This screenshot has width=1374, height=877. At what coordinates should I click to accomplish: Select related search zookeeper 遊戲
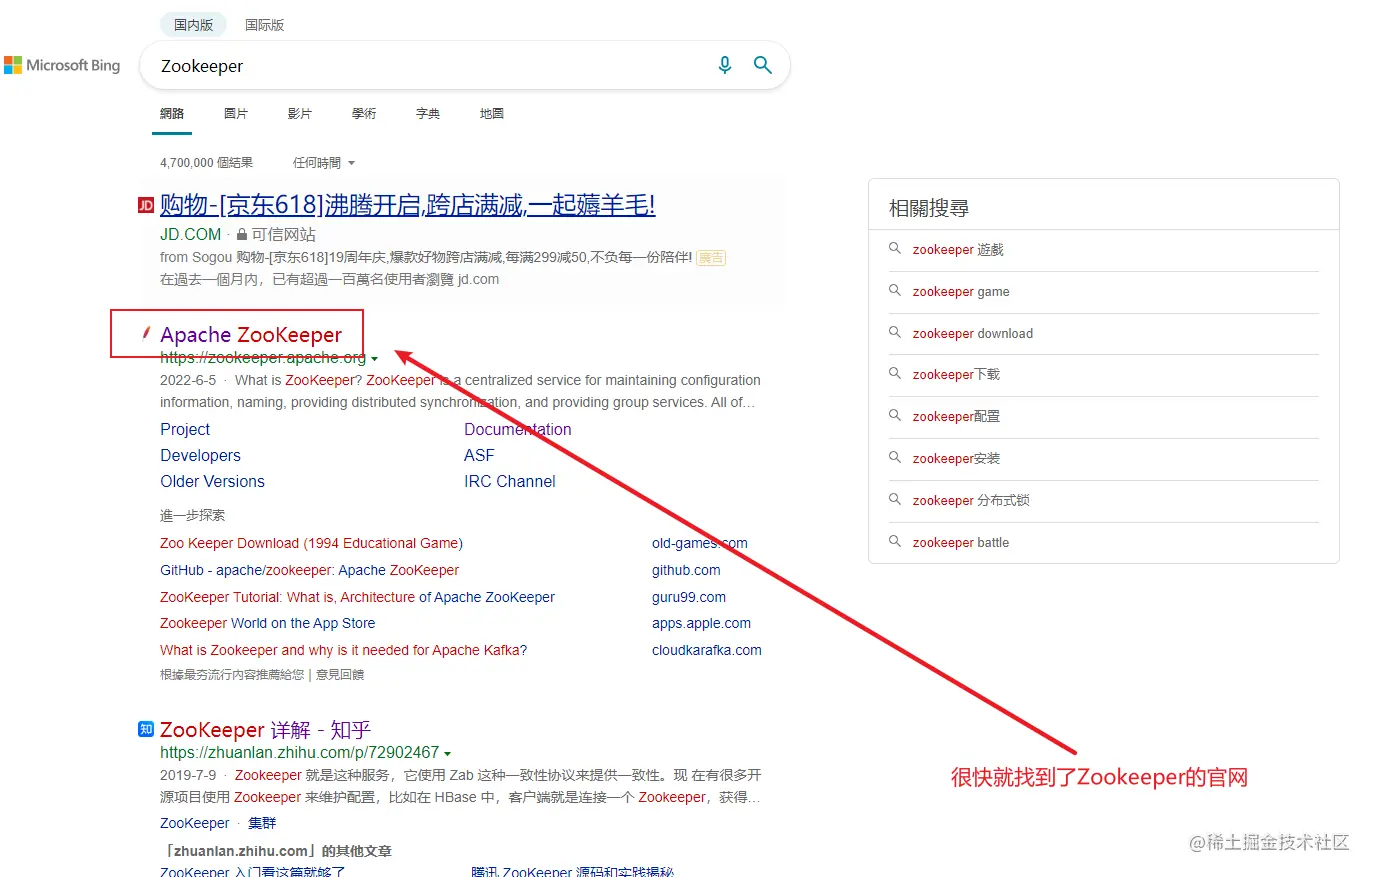[958, 250]
